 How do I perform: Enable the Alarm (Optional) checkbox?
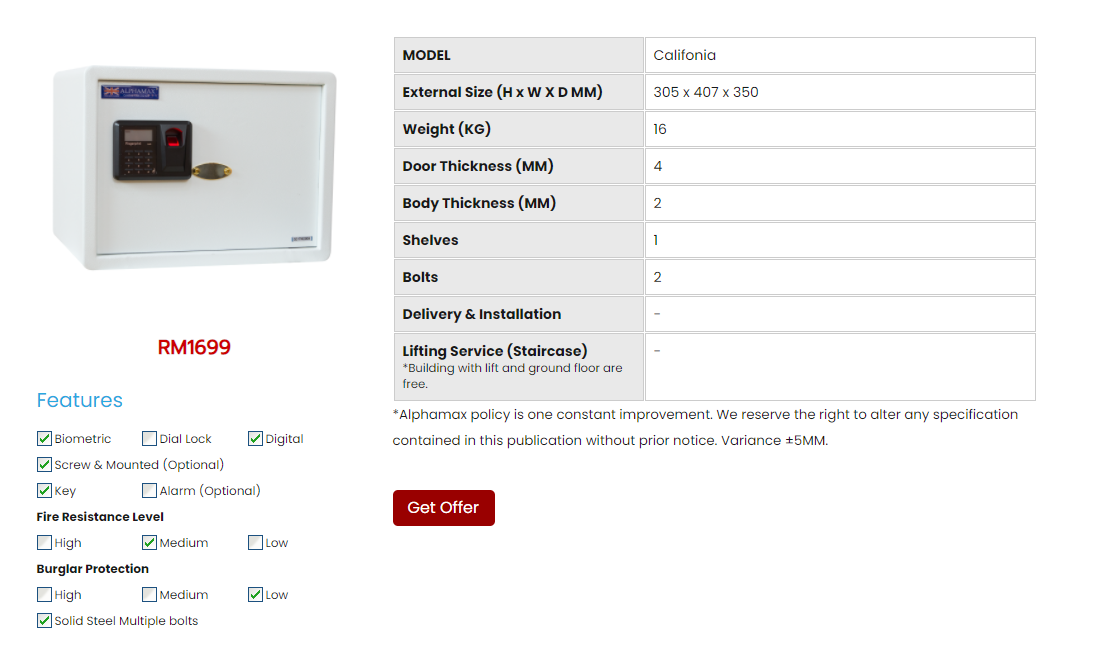pos(149,491)
